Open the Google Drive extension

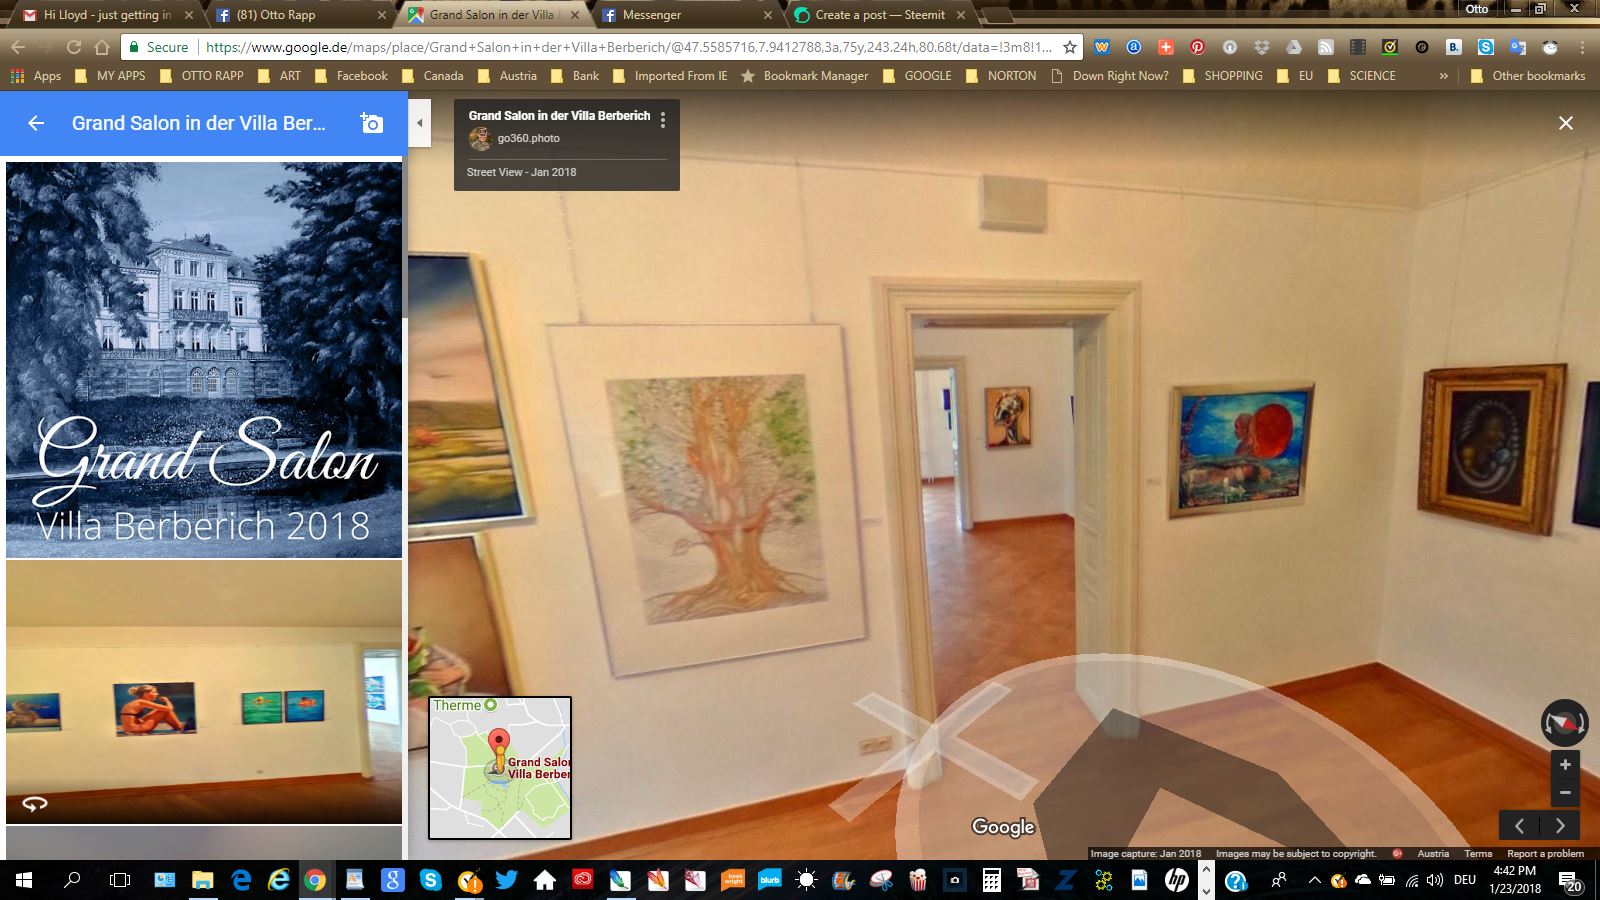point(1293,47)
